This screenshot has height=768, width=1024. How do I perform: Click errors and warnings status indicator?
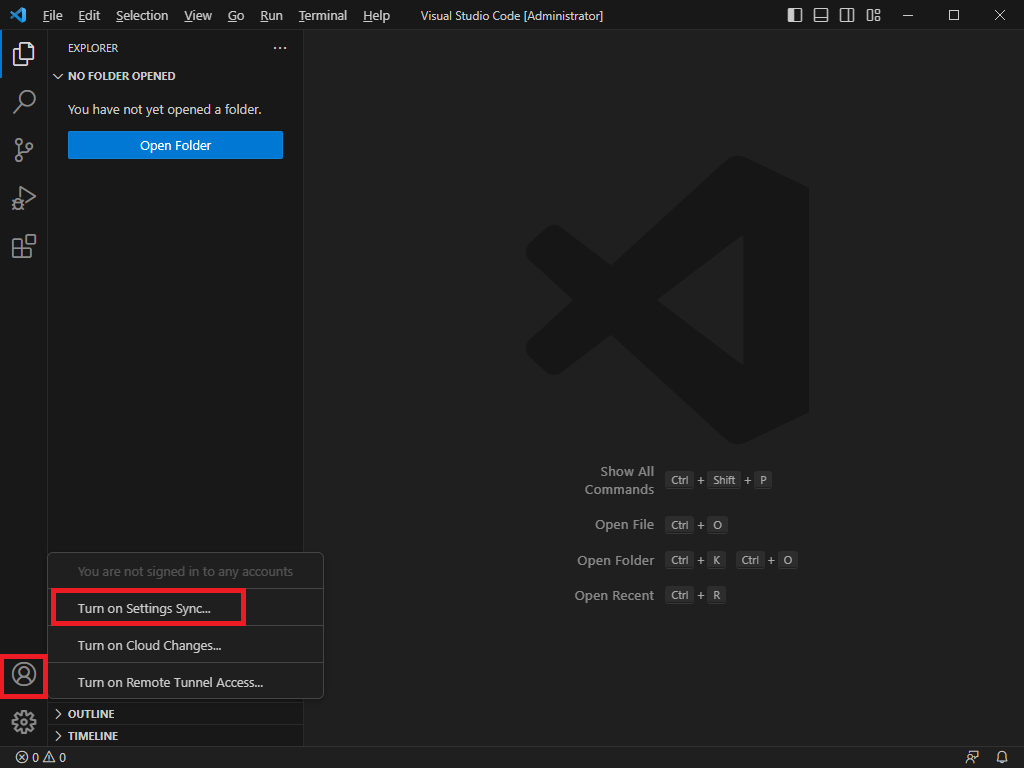tap(41, 757)
